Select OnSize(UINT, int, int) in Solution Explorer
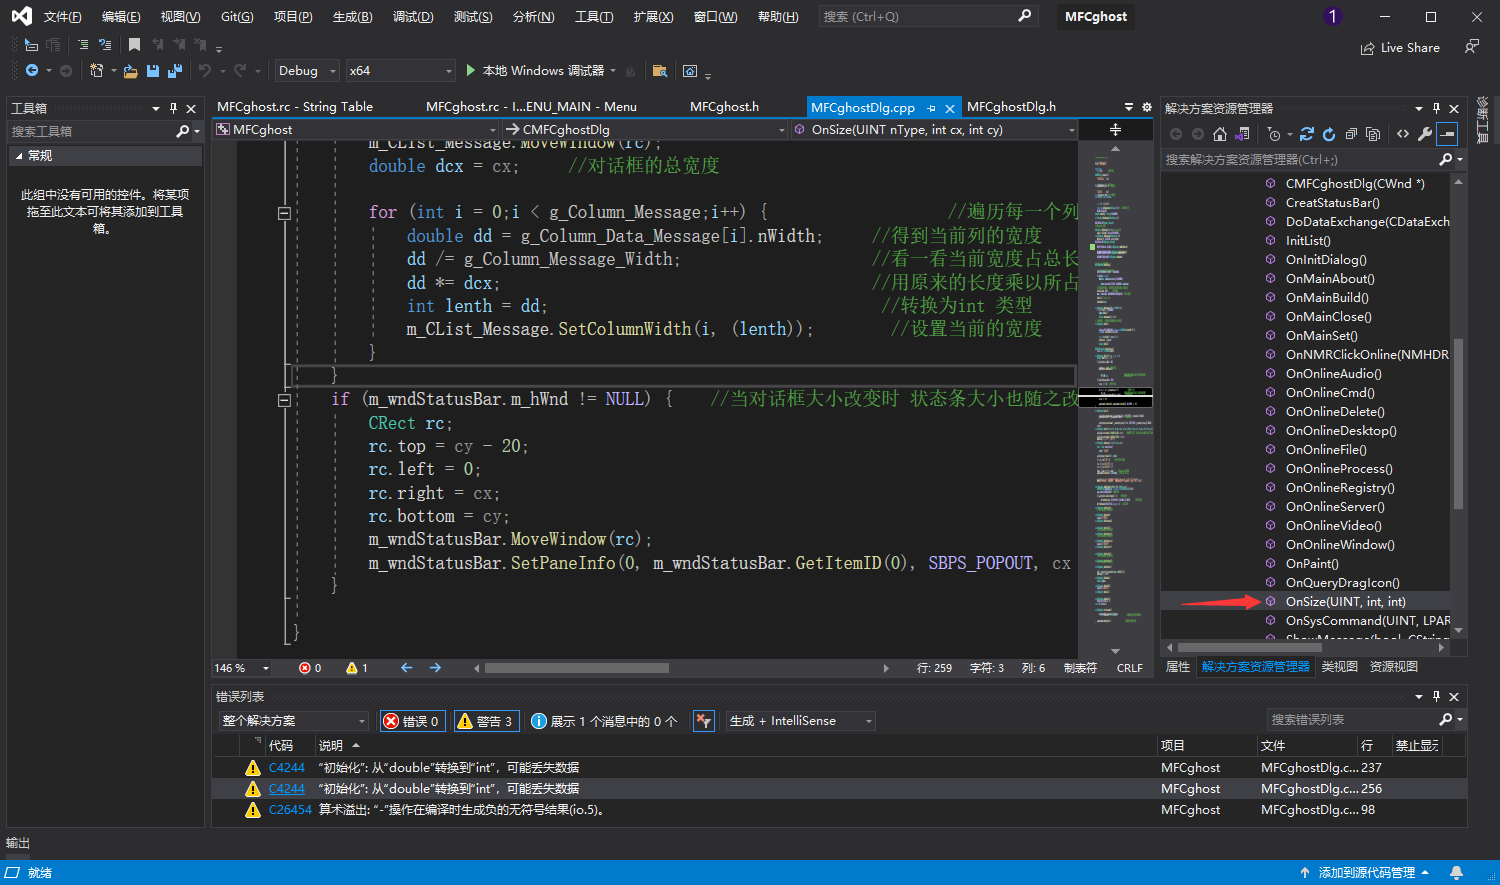Screen dimensions: 1500x885 coord(1345,602)
